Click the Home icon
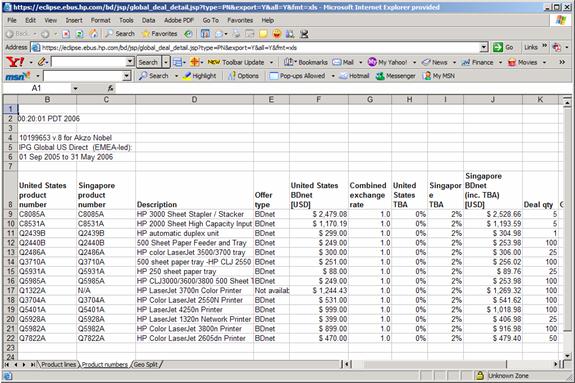This screenshot has height=383, width=575. 94,34
